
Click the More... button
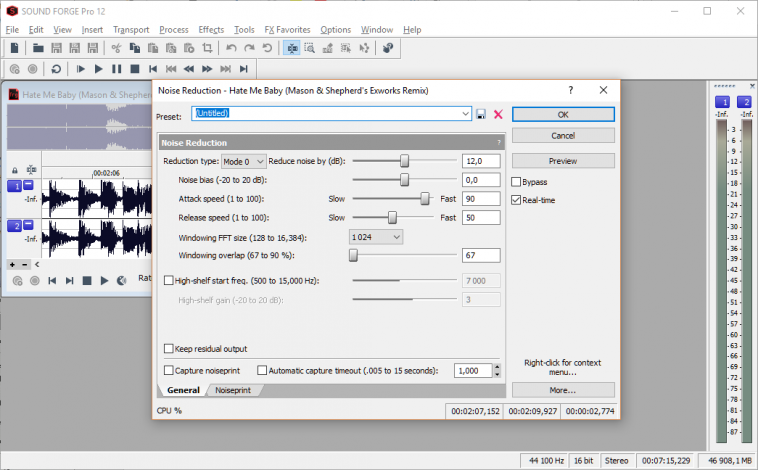tap(563, 390)
